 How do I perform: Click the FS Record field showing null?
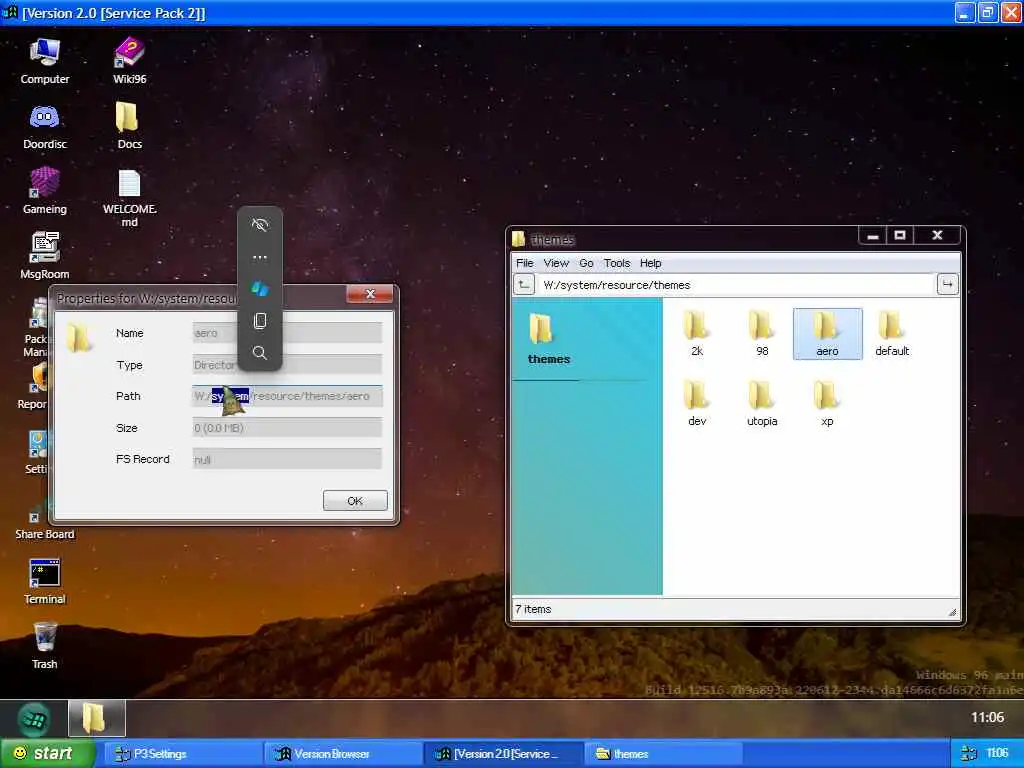[287, 459]
